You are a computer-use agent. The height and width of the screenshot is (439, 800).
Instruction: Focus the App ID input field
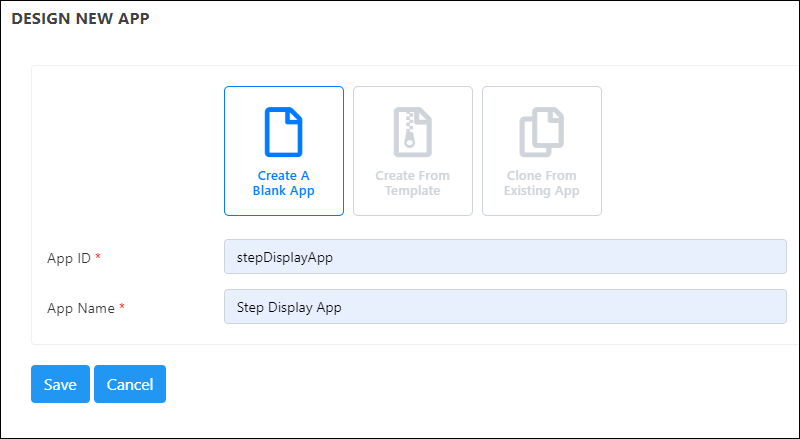click(505, 256)
